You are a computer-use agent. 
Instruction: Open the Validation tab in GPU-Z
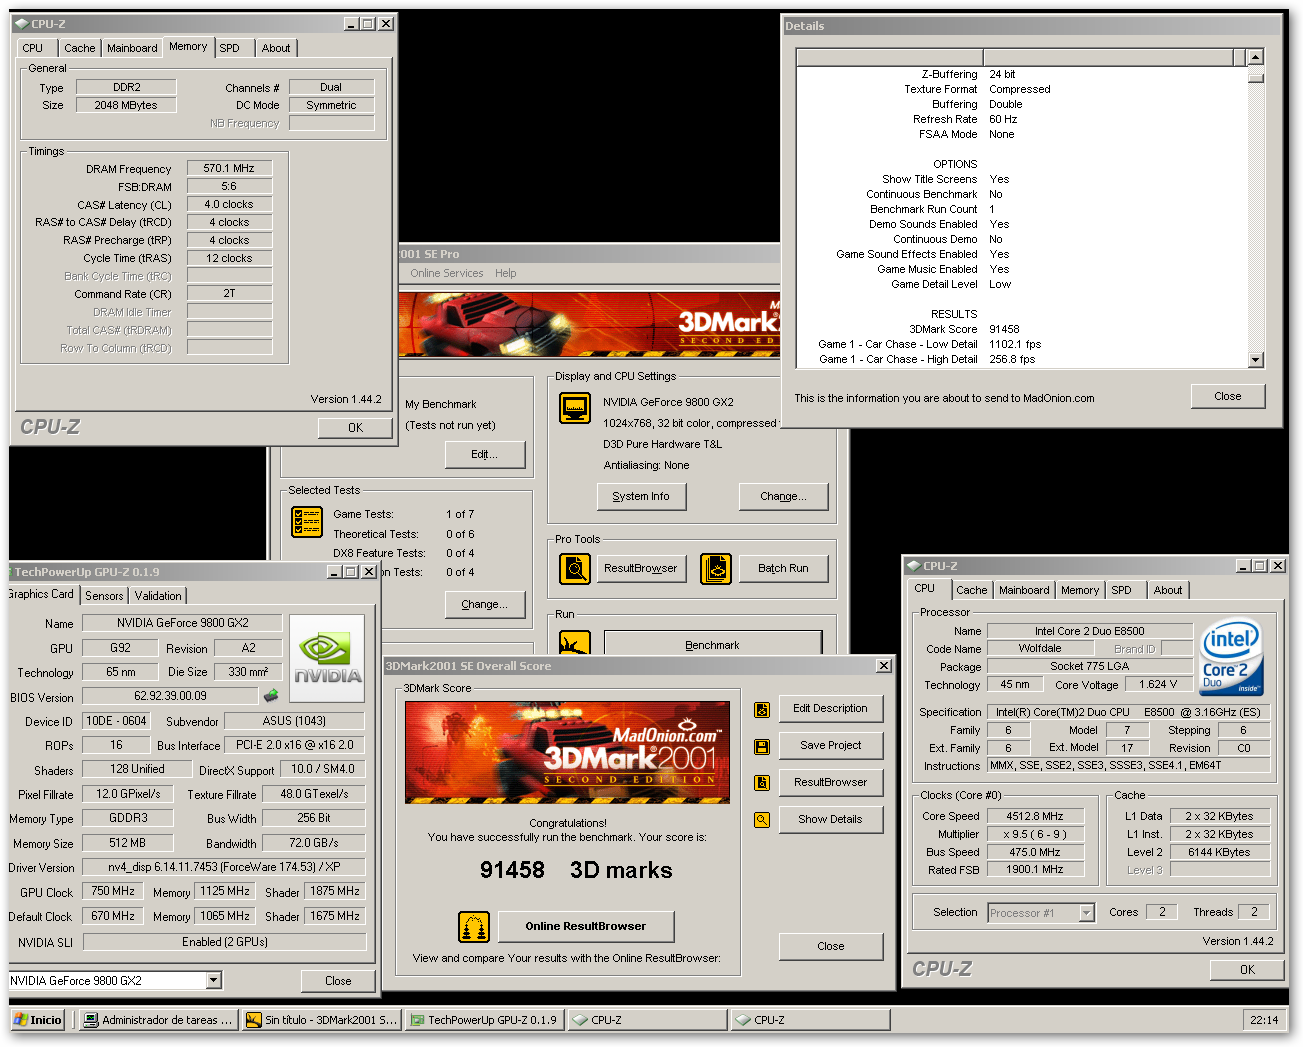click(x=158, y=596)
